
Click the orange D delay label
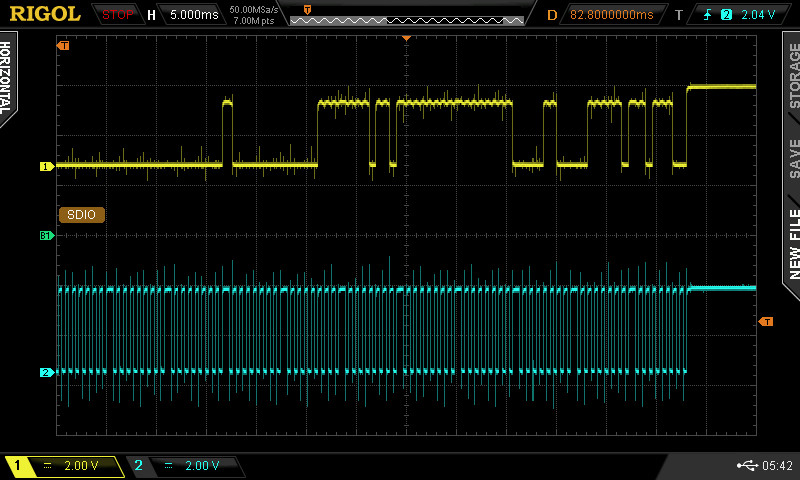click(x=552, y=15)
